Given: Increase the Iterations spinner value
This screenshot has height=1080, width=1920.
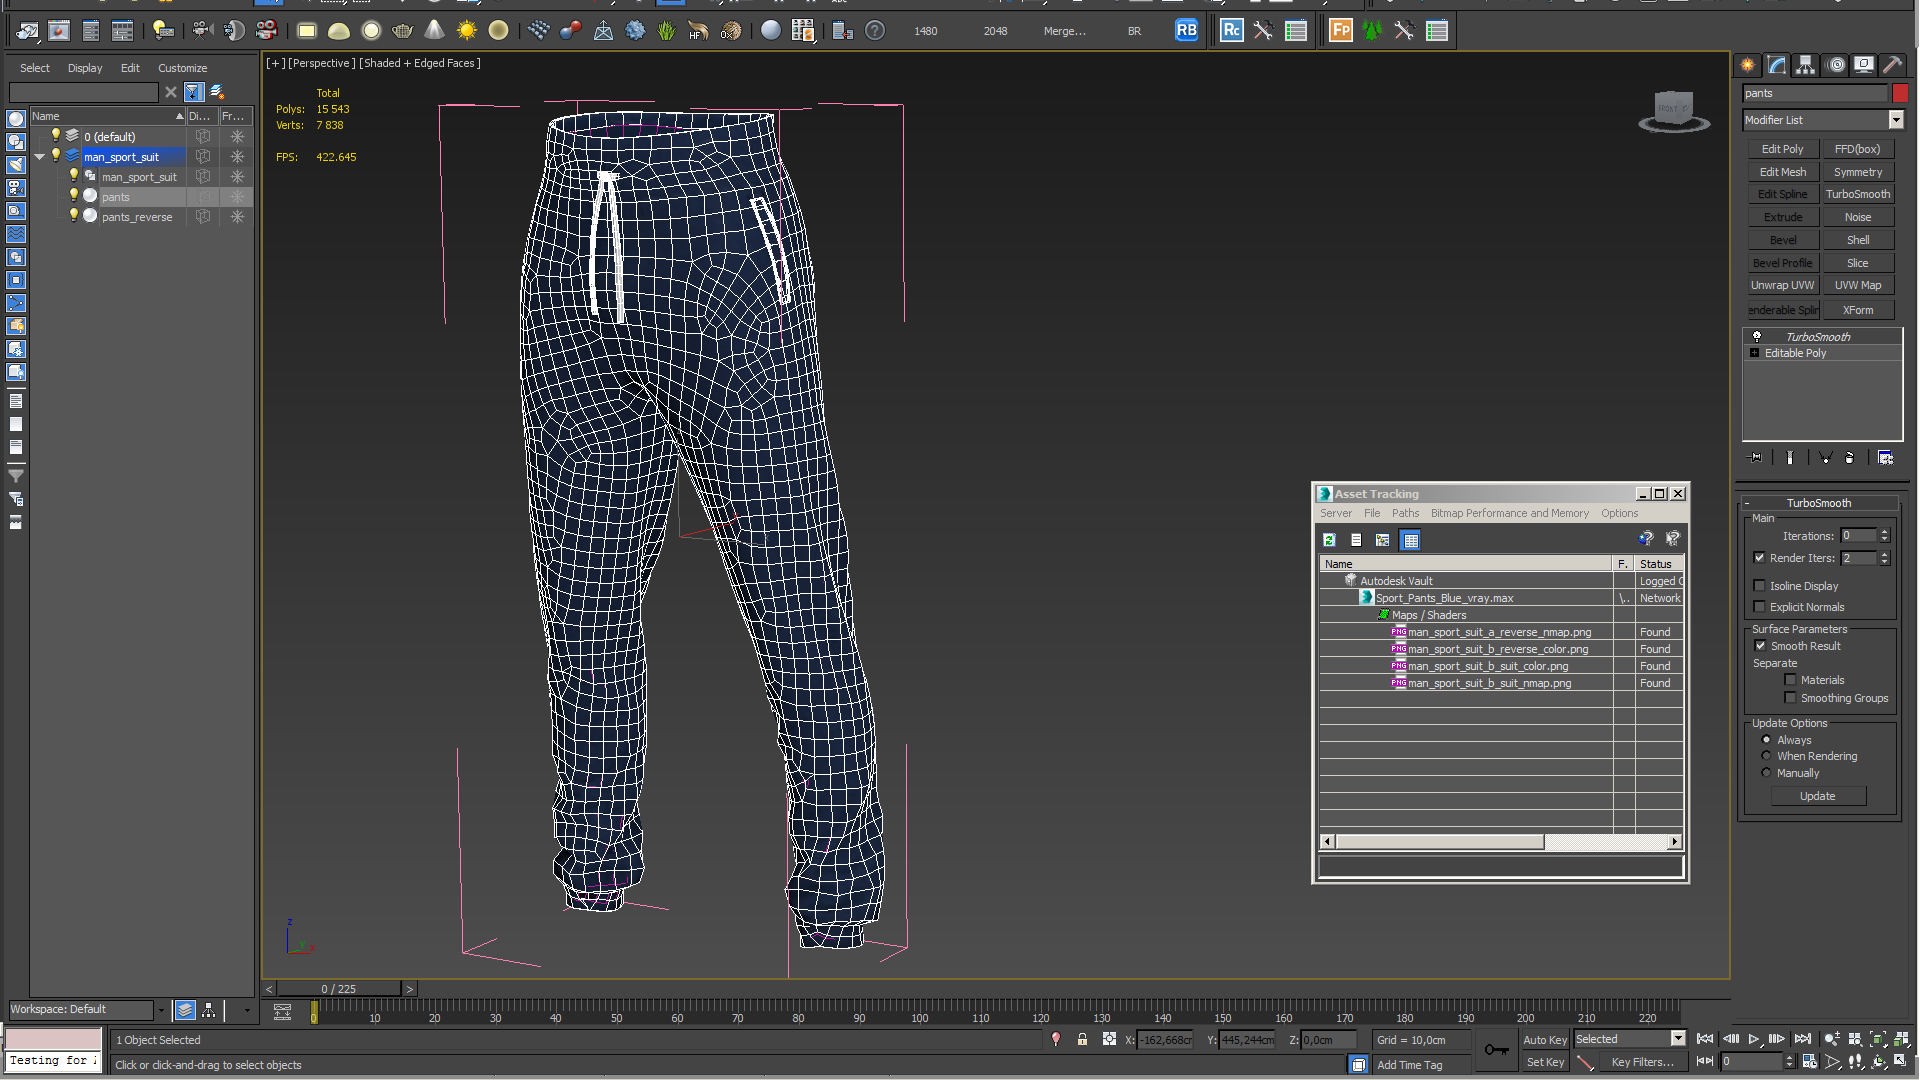Looking at the screenshot, I should point(1885,532).
